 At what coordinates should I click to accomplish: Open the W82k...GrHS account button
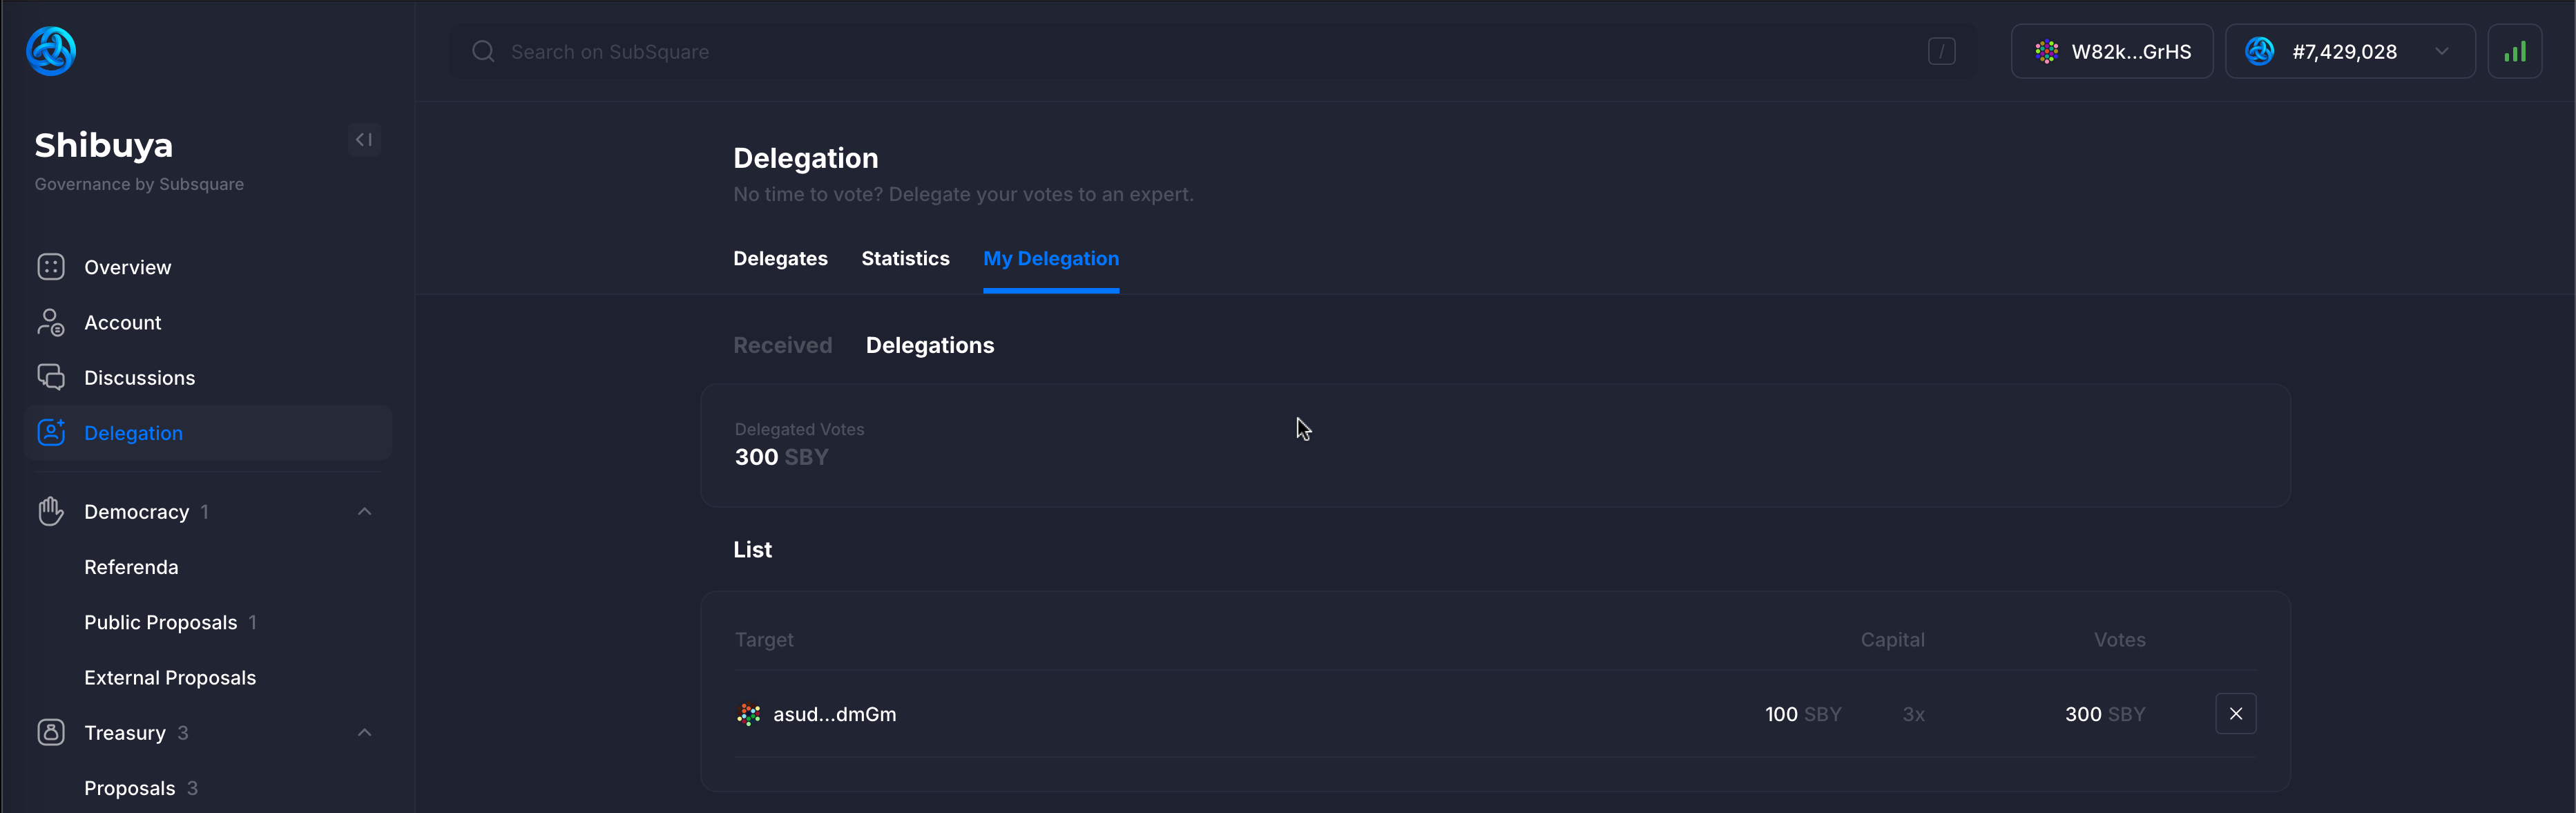[x=2112, y=51]
